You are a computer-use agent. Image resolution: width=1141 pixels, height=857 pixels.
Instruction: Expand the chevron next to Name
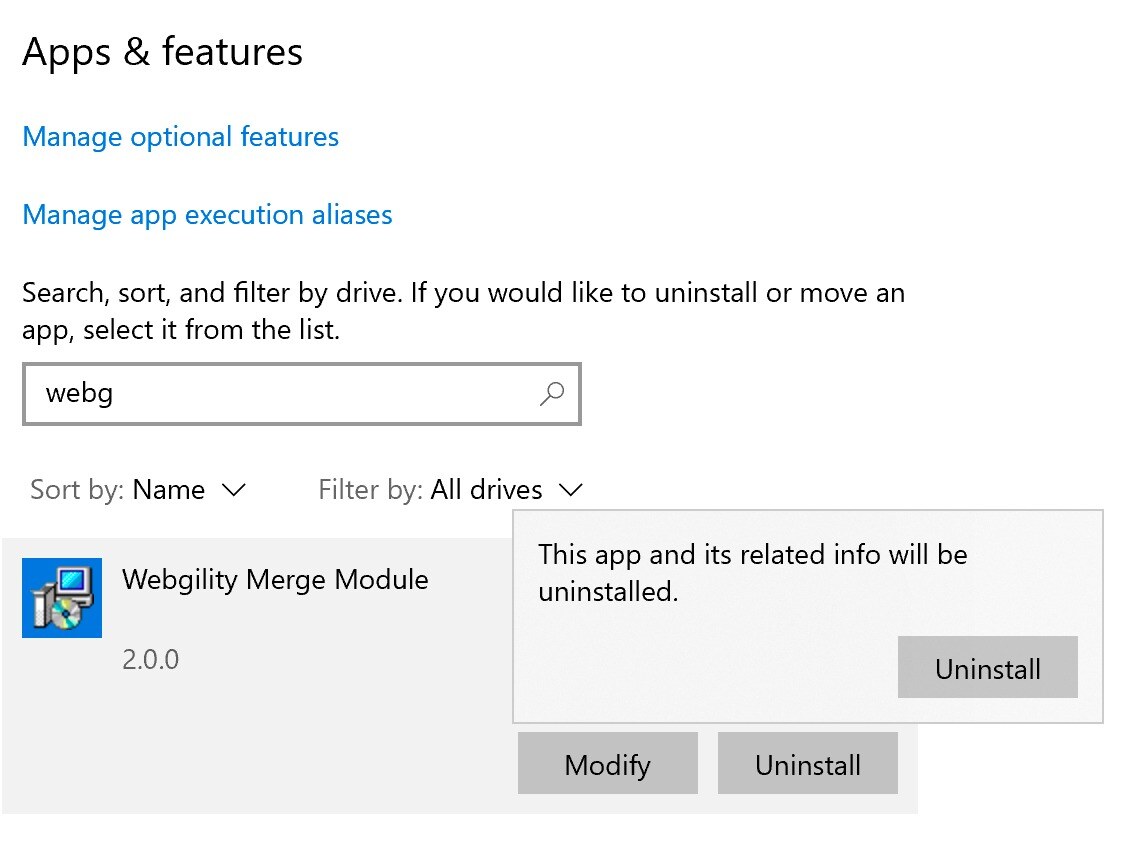234,490
